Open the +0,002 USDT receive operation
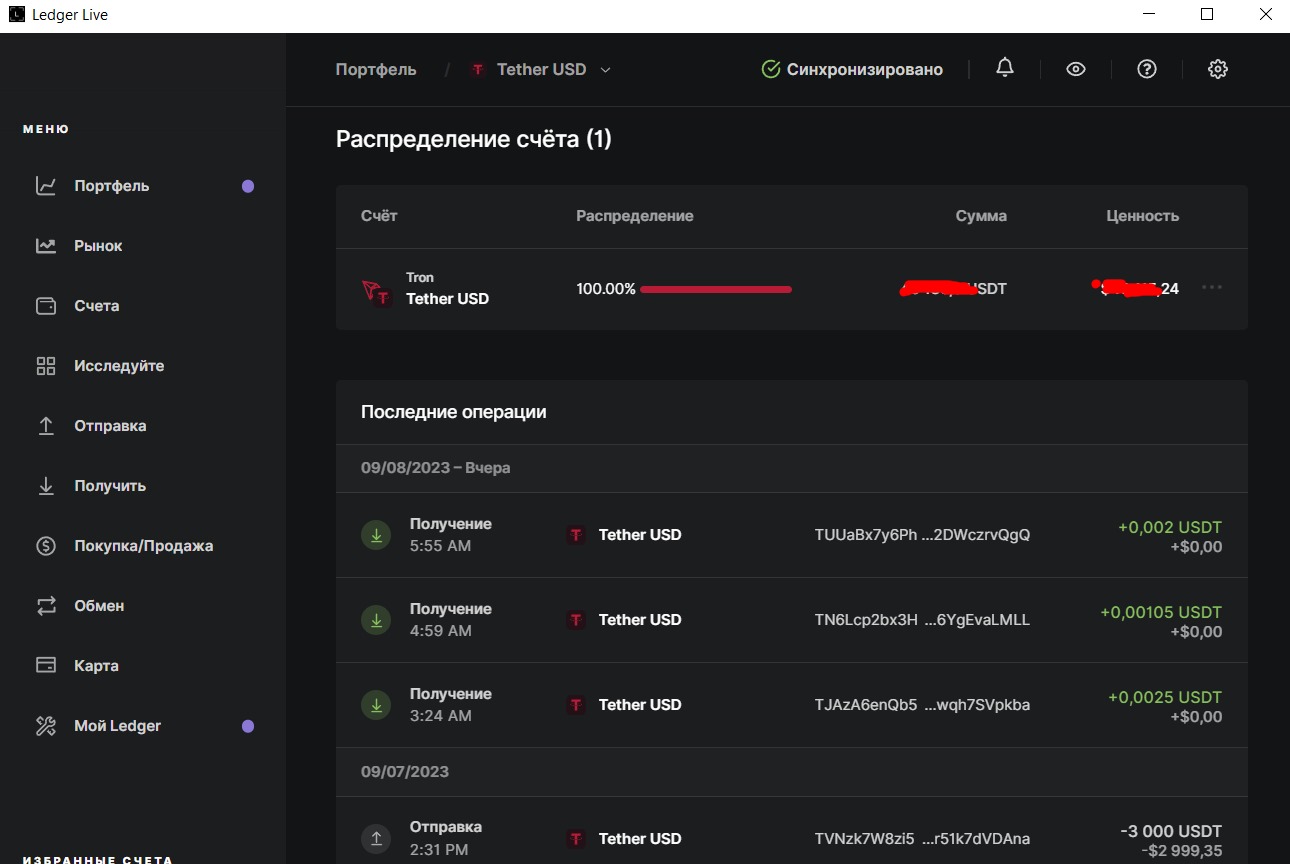 [x=792, y=535]
